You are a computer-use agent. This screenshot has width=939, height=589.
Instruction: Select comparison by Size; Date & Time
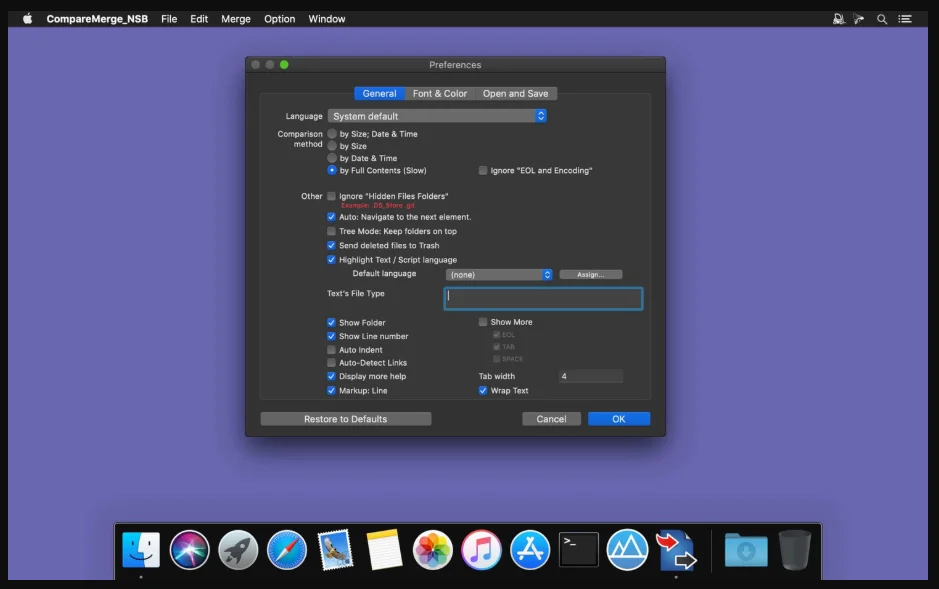click(x=332, y=134)
